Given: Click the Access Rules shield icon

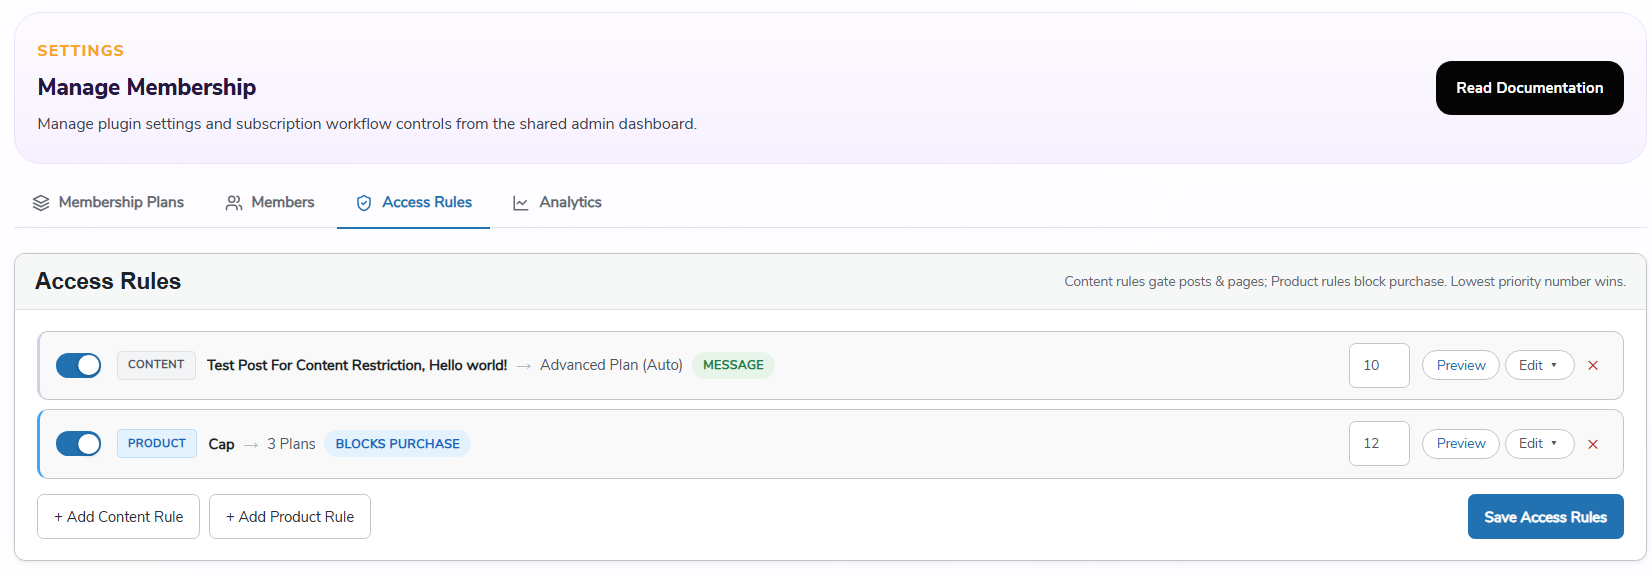Looking at the screenshot, I should [x=364, y=203].
